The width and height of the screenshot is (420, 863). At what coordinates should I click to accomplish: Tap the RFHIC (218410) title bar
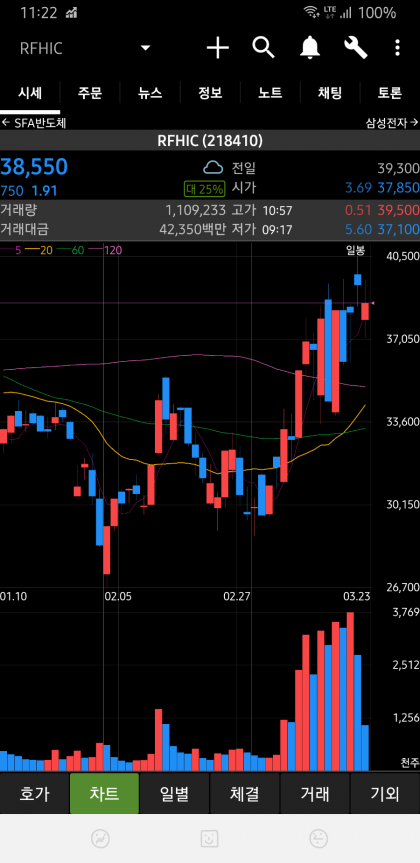(x=210, y=141)
